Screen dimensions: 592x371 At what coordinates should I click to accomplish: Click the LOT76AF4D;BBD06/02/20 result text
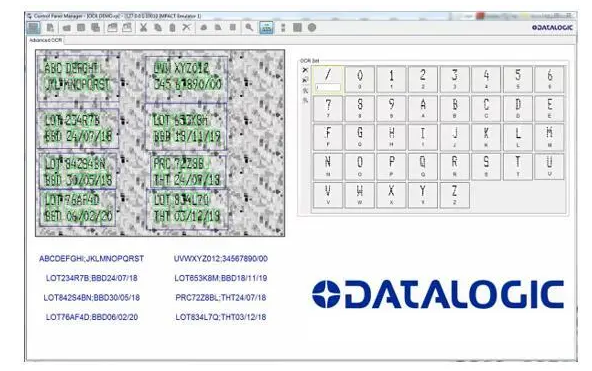click(x=92, y=317)
